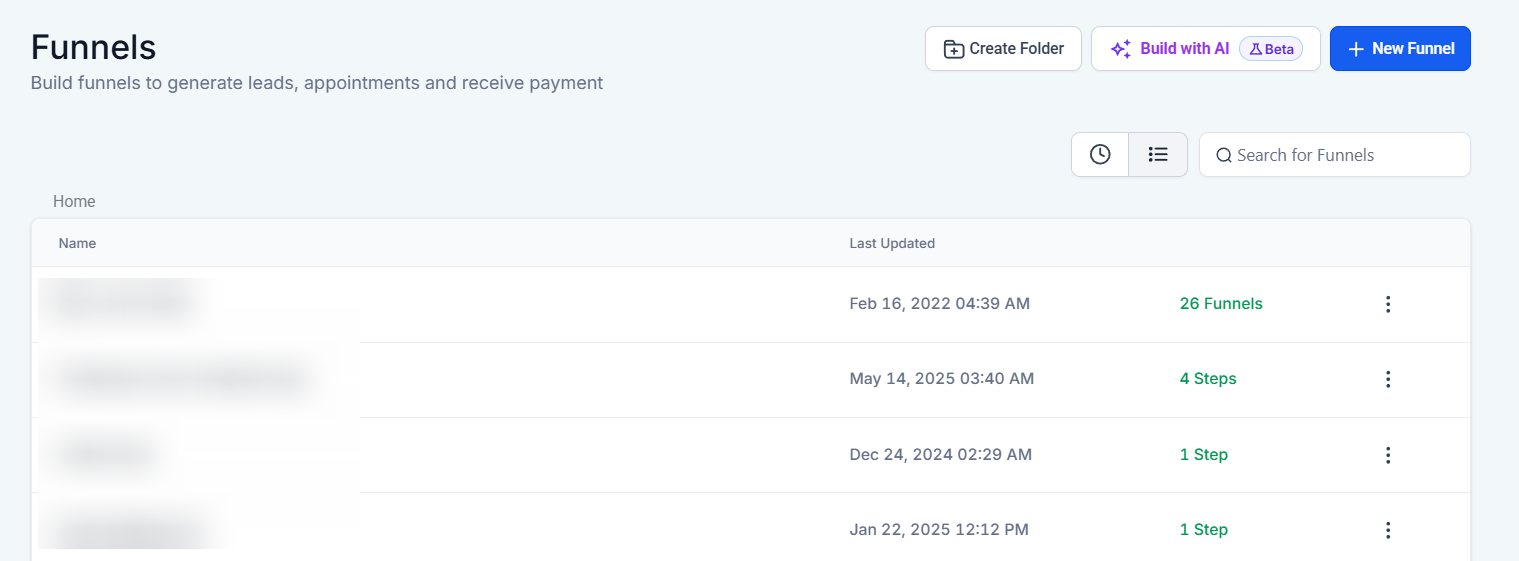Open kebab menu for Jan 22, 2025 row
This screenshot has width=1519, height=561.
[1387, 530]
